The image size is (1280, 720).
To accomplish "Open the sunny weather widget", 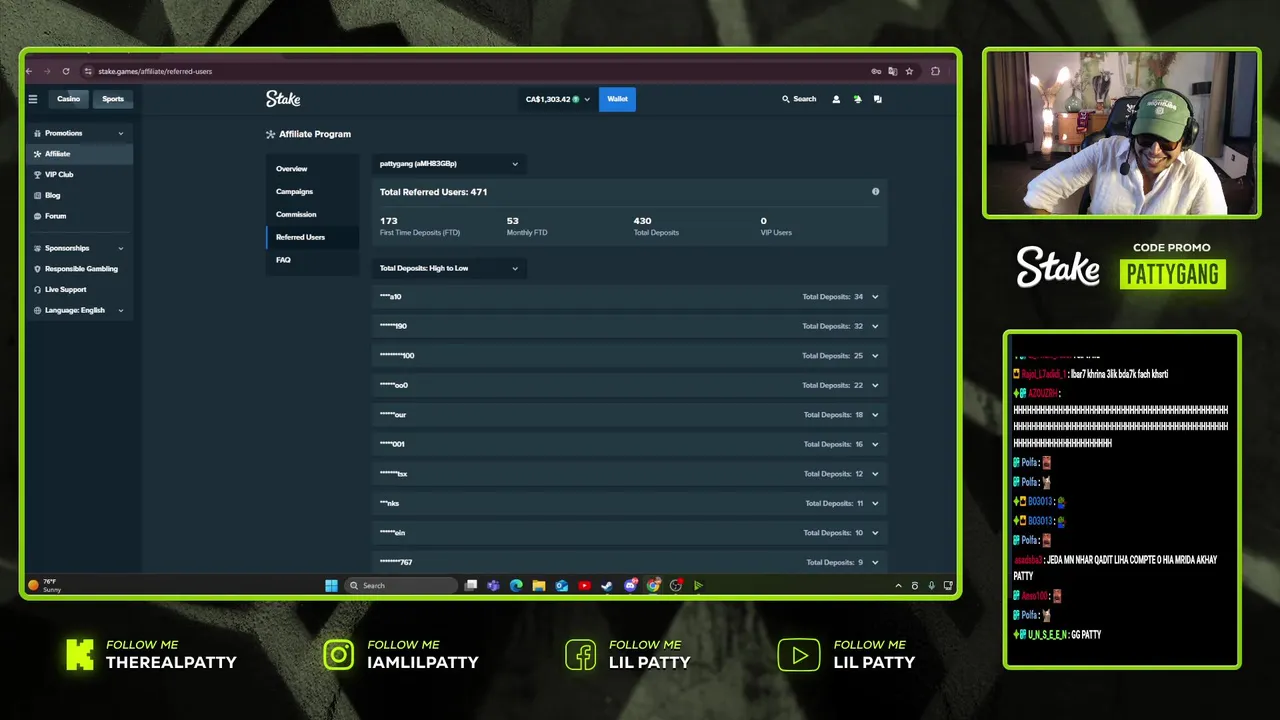I will pos(45,585).
